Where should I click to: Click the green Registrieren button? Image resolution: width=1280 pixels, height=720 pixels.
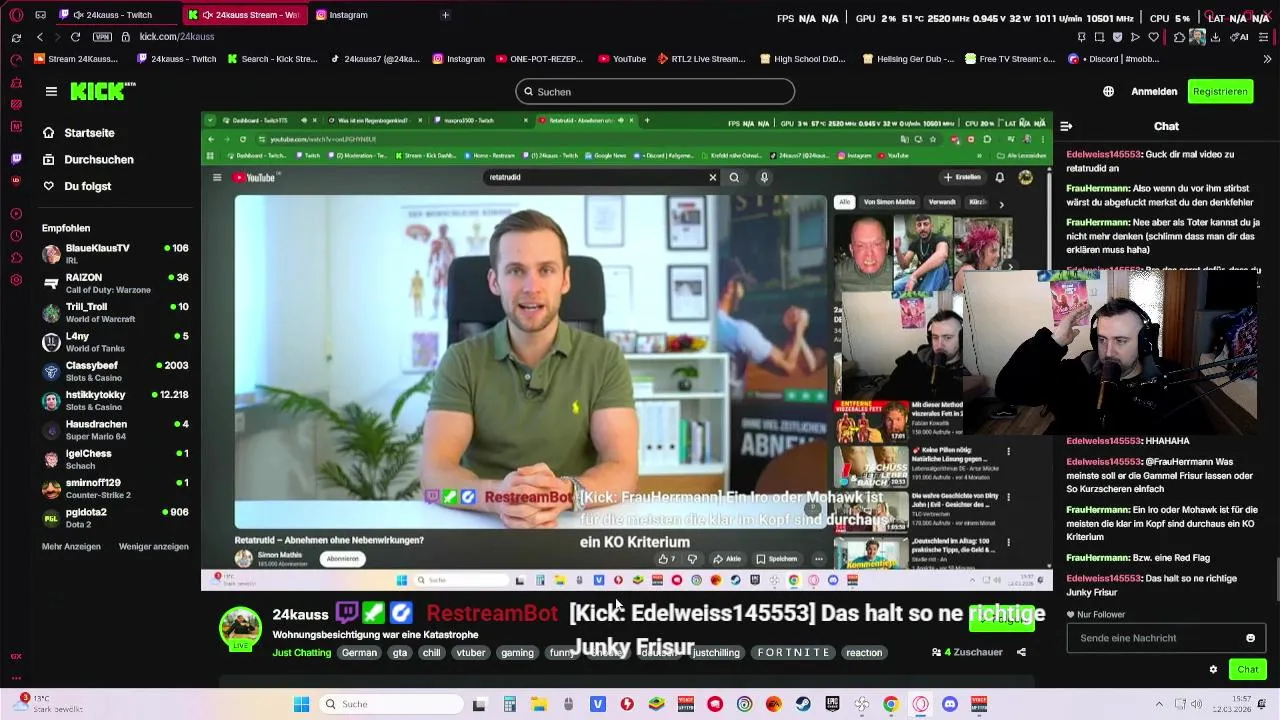[x=1220, y=91]
